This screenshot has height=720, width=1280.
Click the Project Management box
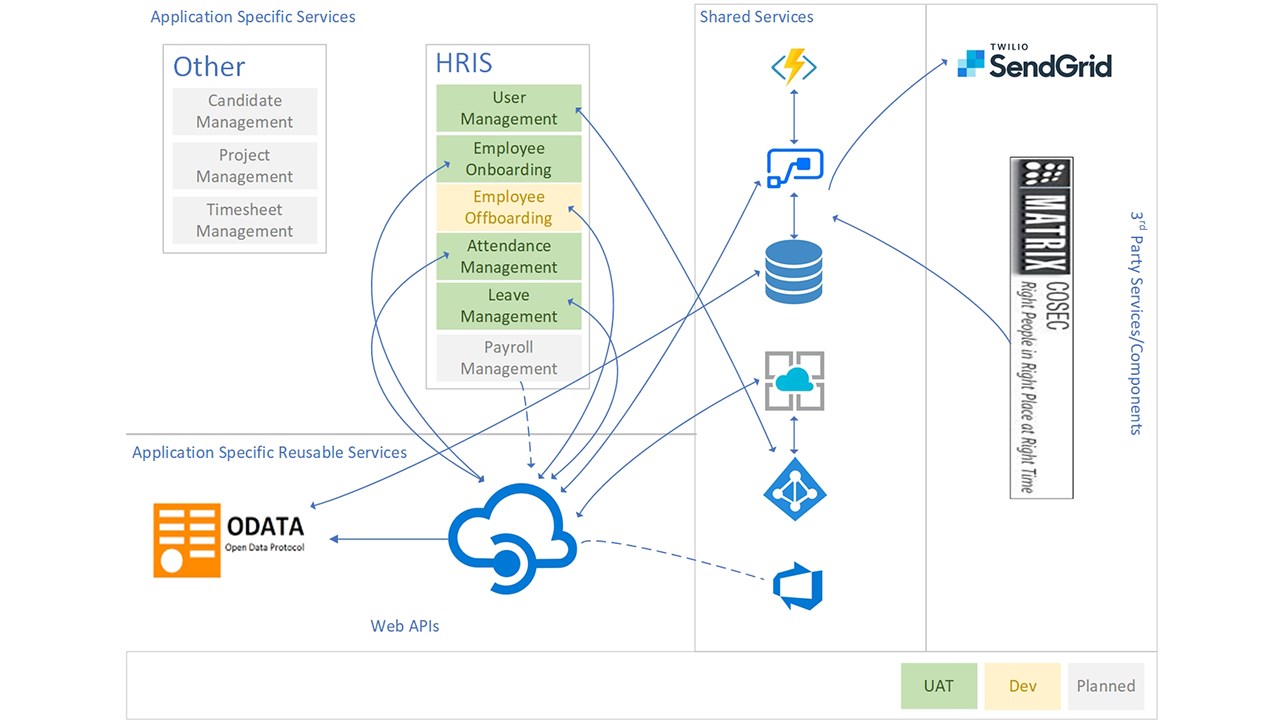[245, 166]
